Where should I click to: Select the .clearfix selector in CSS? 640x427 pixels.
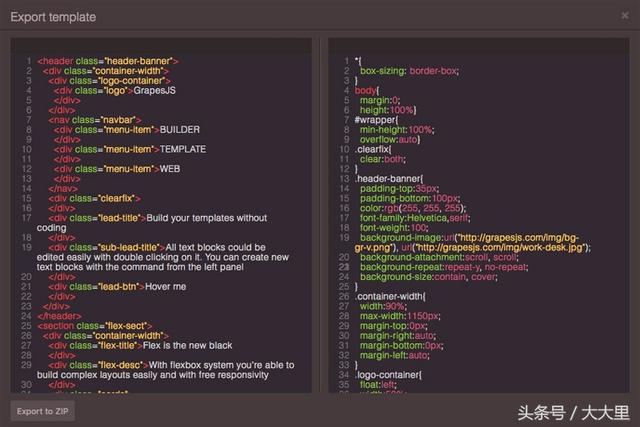click(x=373, y=149)
